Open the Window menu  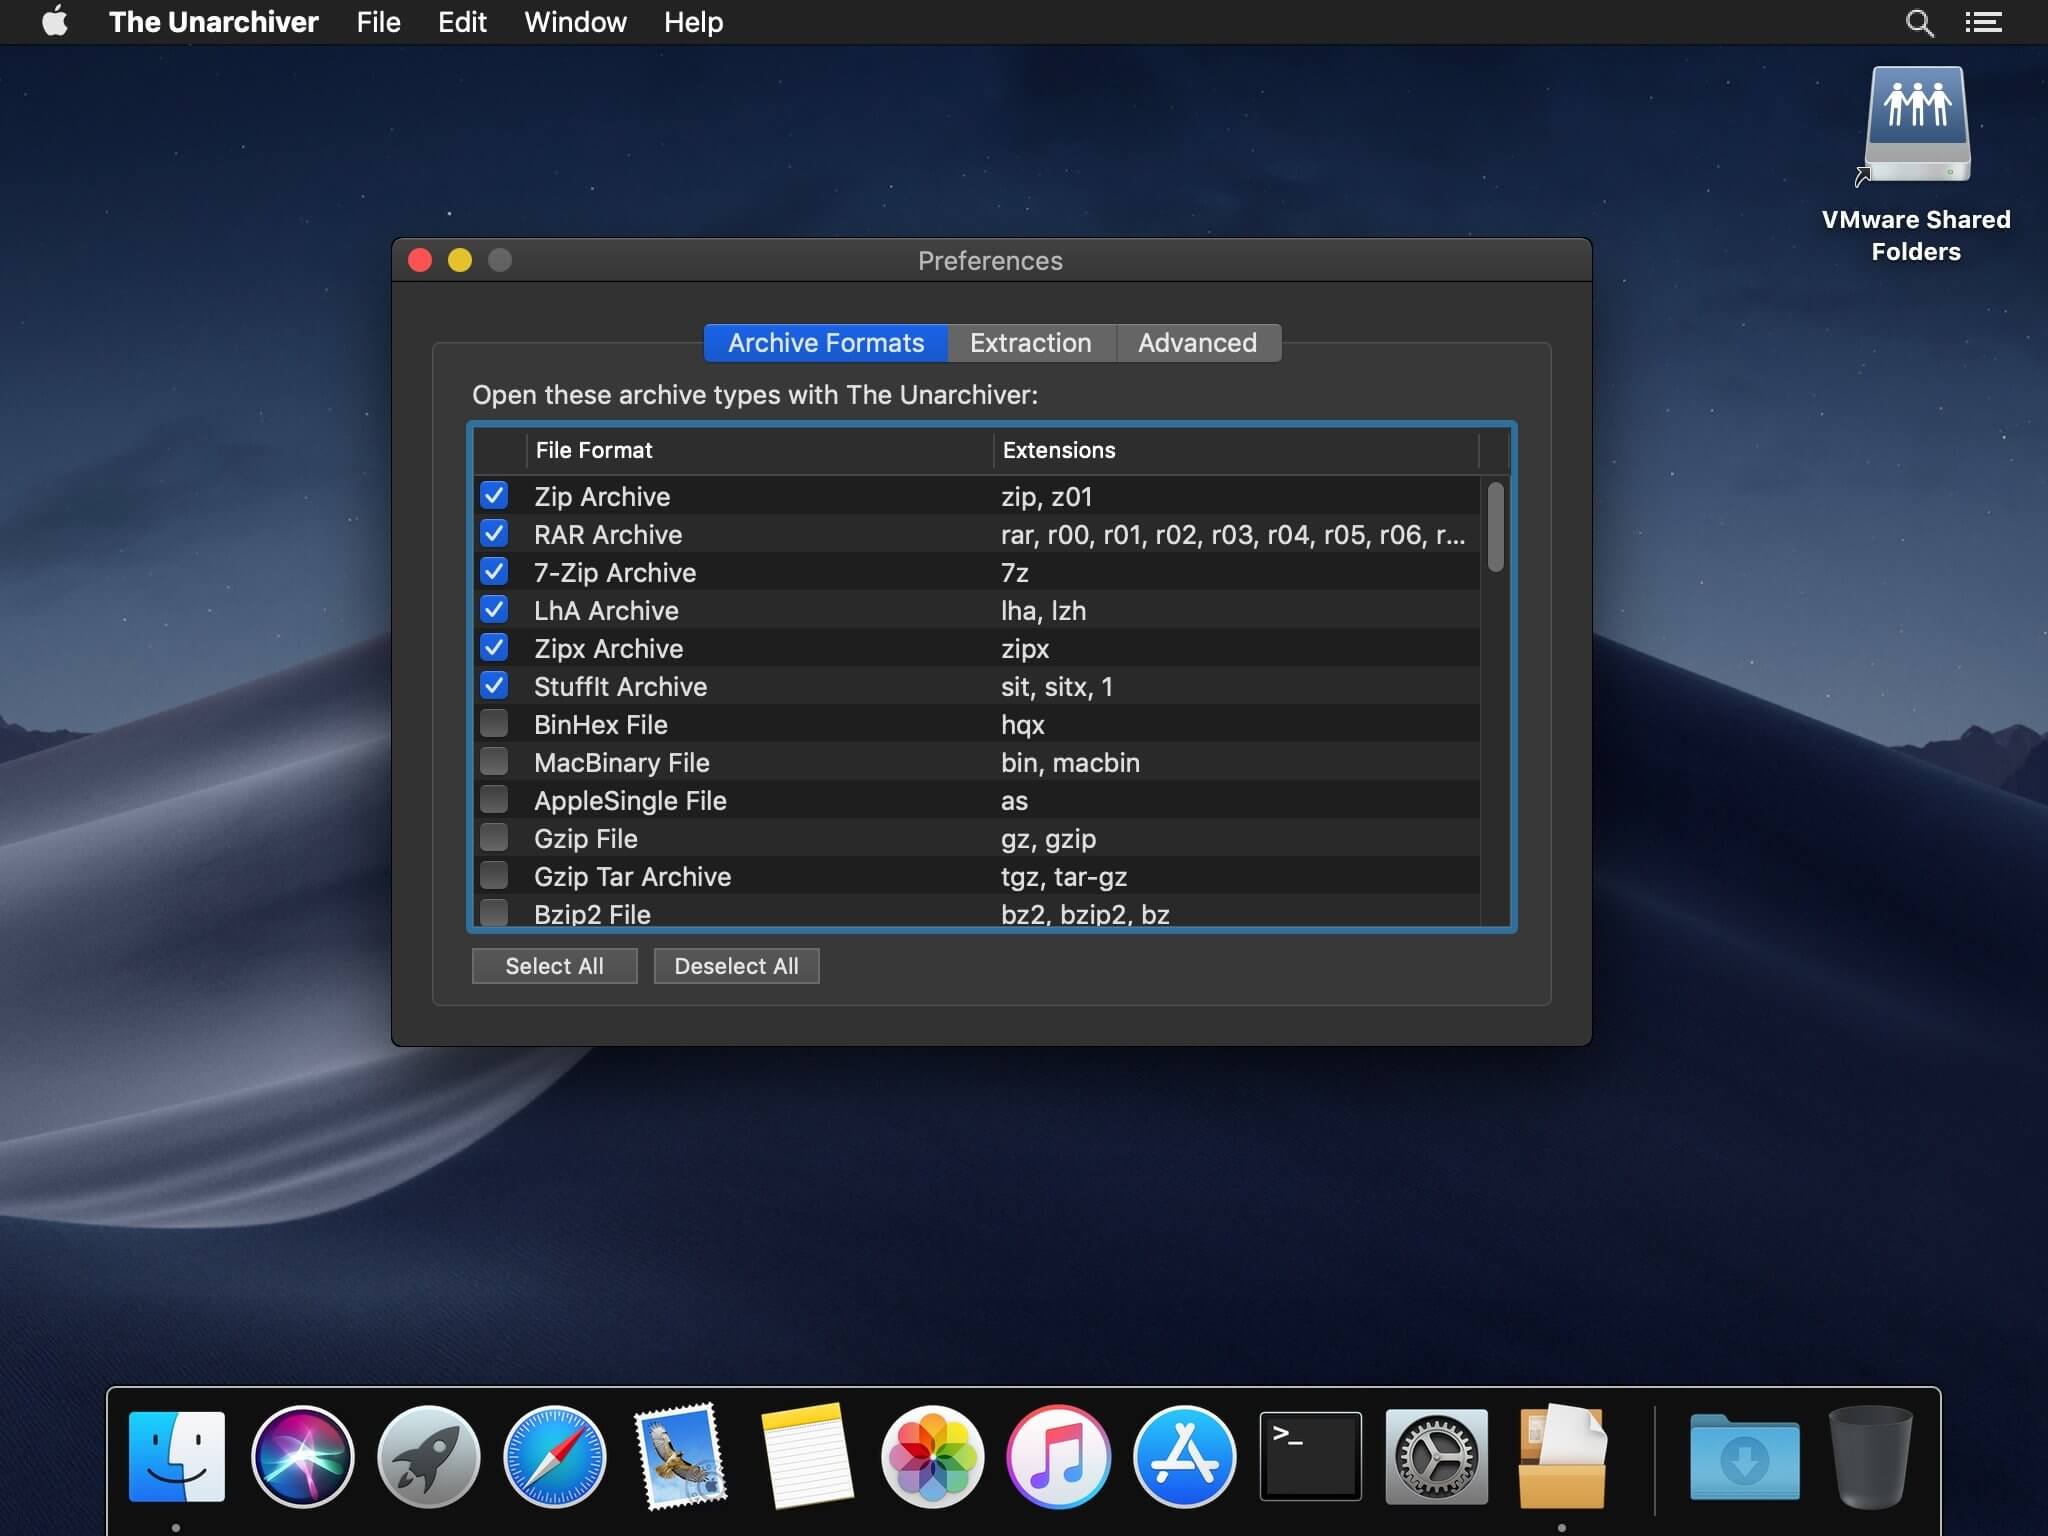click(x=575, y=22)
